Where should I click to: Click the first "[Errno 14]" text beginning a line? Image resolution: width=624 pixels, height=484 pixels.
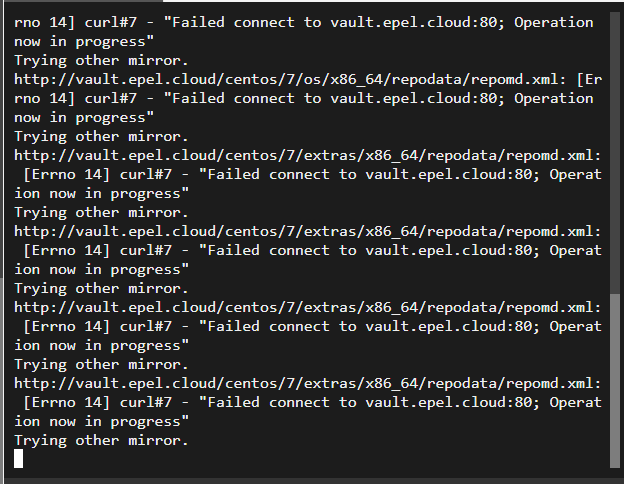tap(66, 175)
